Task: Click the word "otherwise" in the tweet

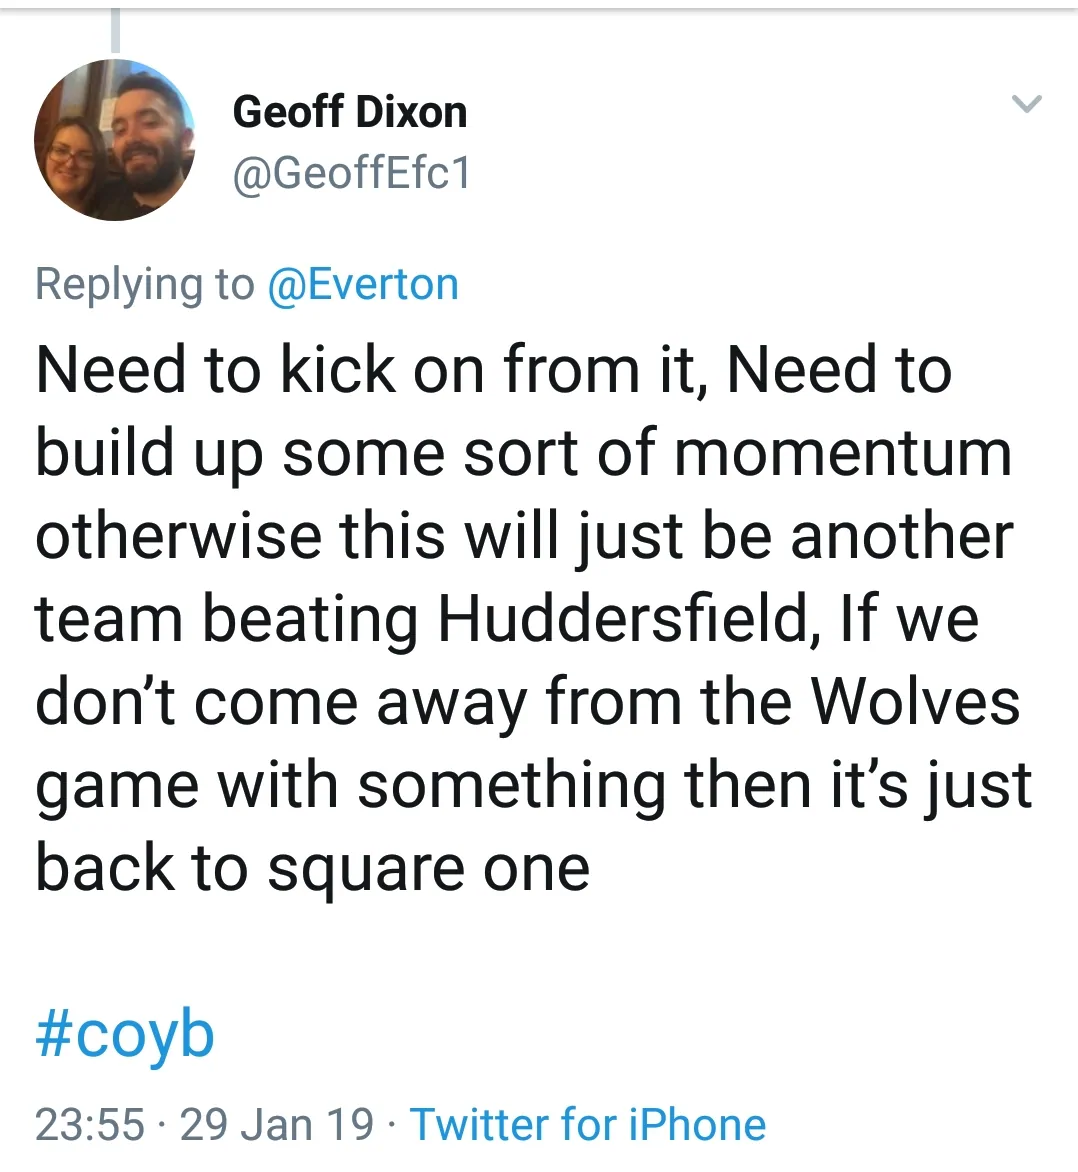Action: (178, 536)
